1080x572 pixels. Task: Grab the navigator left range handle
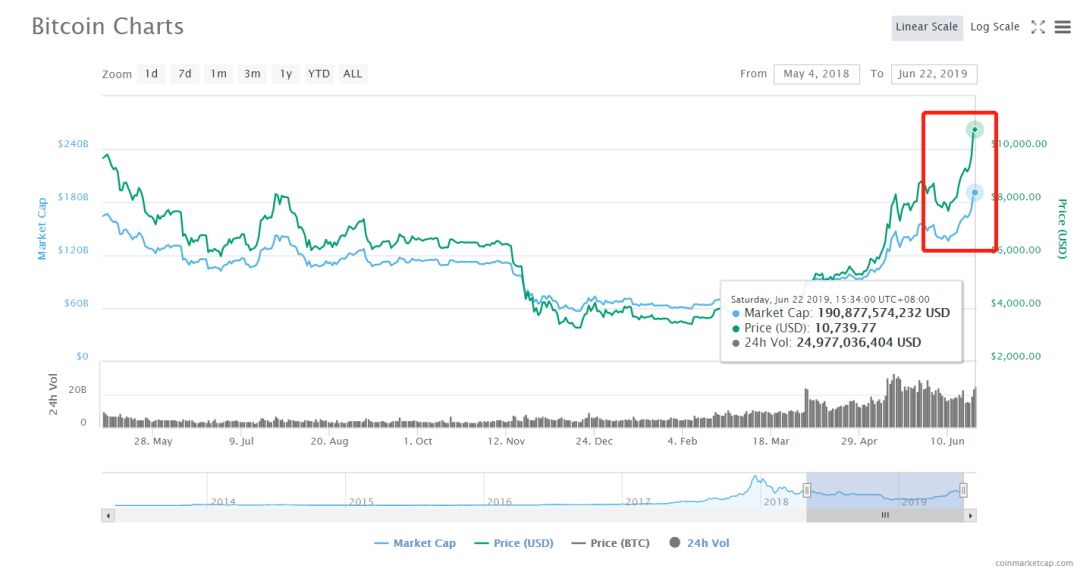click(x=807, y=490)
